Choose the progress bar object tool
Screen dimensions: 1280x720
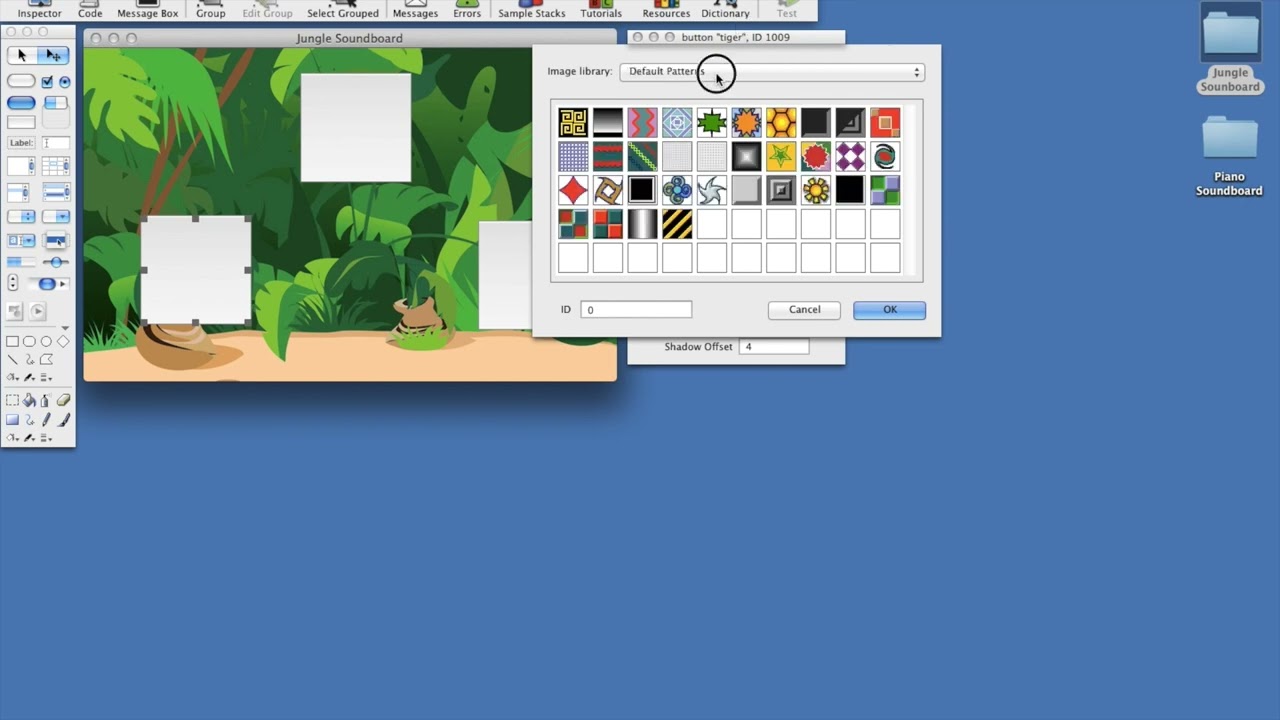20,262
